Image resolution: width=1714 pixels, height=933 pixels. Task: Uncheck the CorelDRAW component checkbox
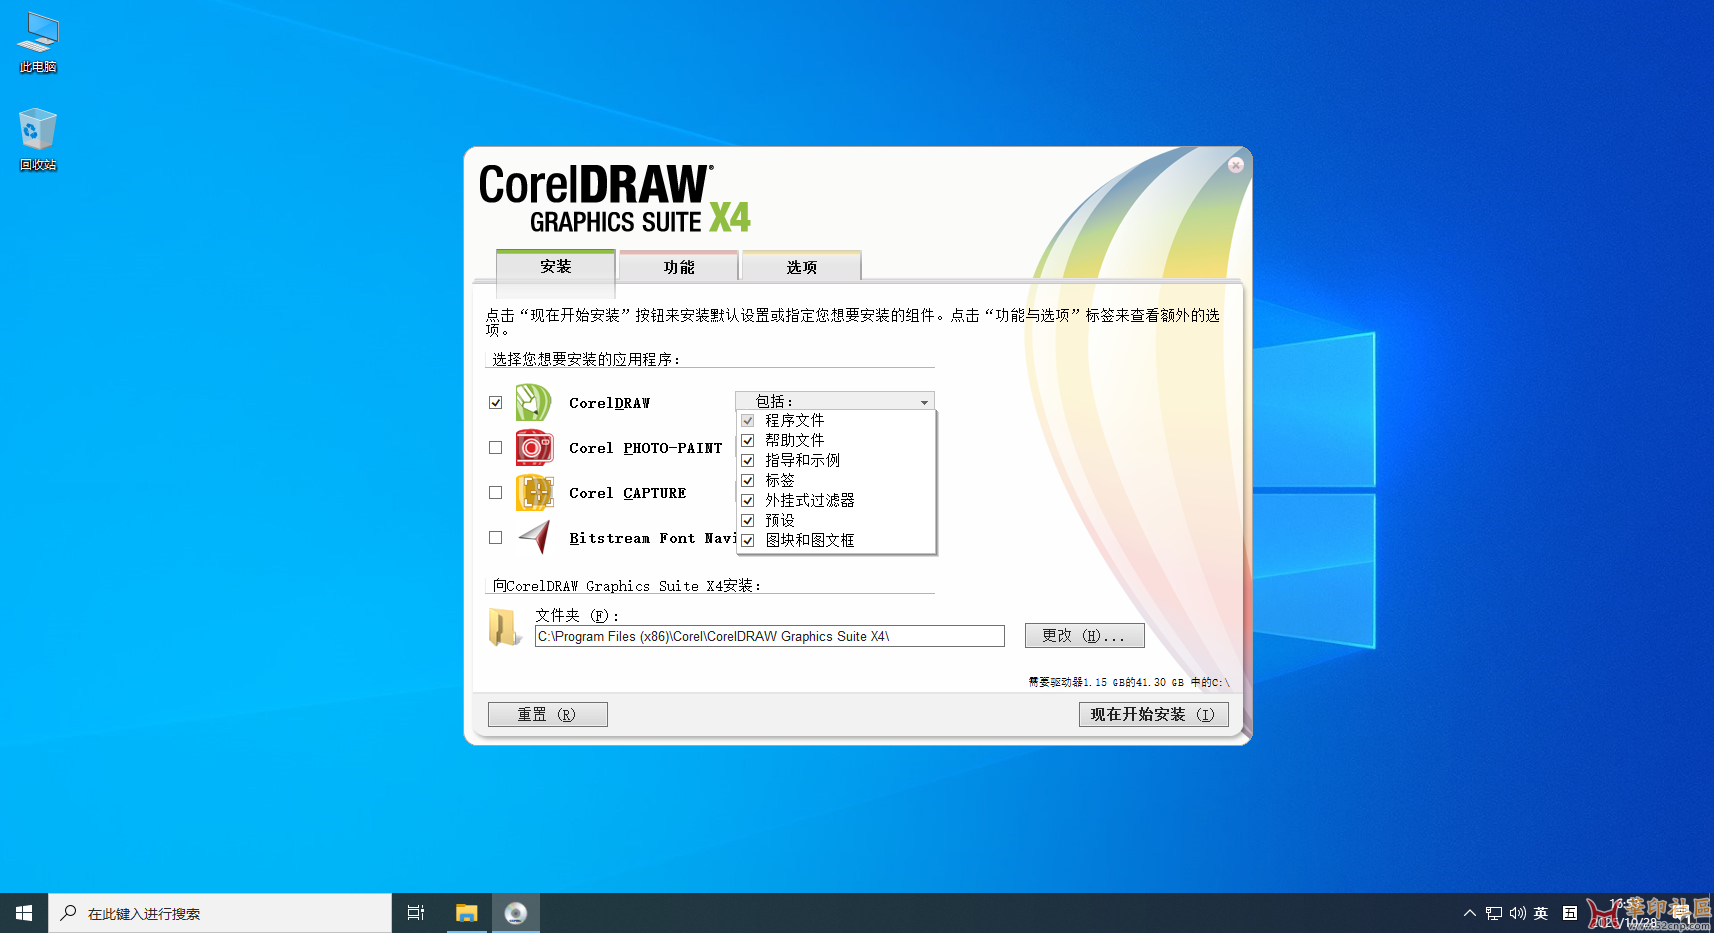tap(495, 402)
